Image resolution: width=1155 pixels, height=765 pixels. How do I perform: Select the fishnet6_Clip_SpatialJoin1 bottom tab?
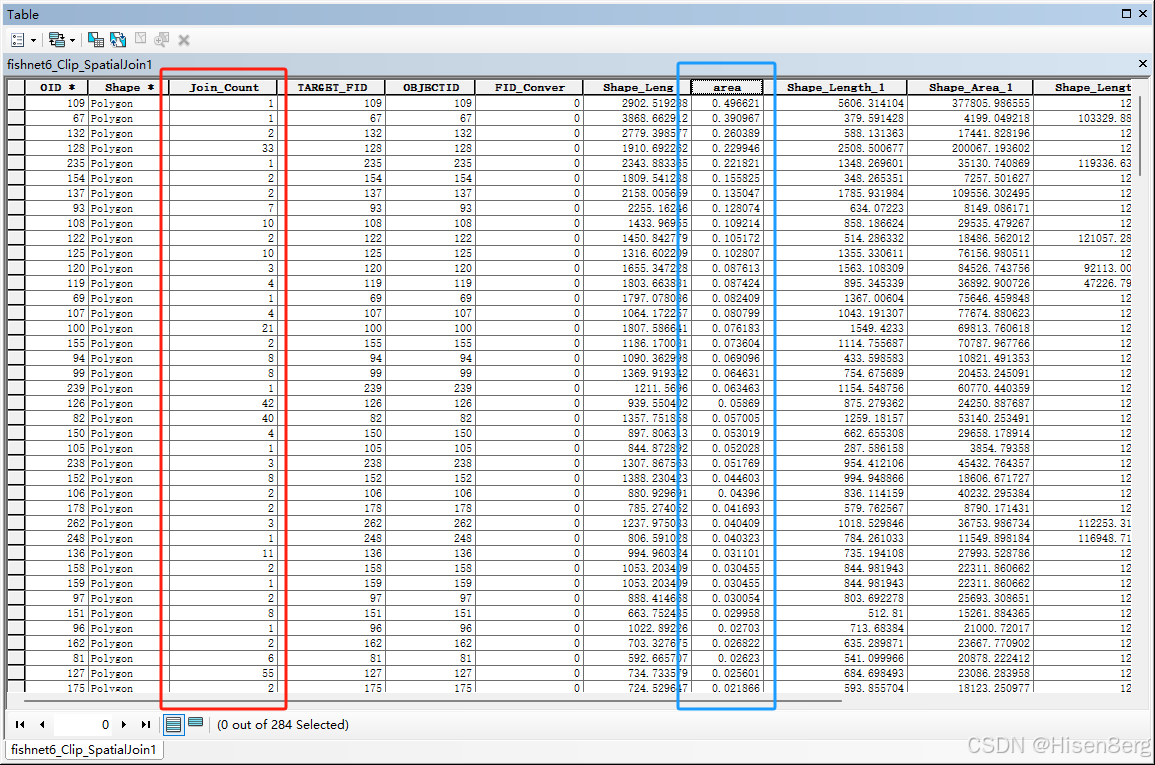(x=84, y=750)
